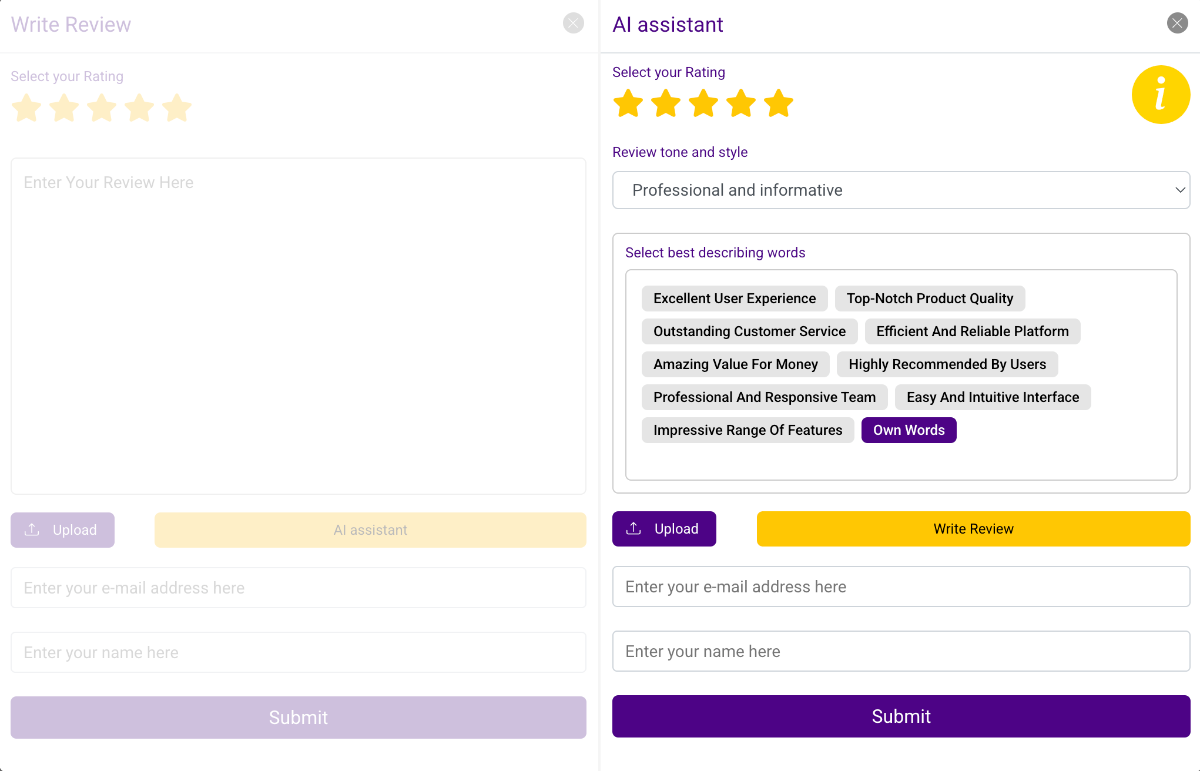Click the name field in Write Review panel
The width and height of the screenshot is (1200, 771).
pos(298,652)
